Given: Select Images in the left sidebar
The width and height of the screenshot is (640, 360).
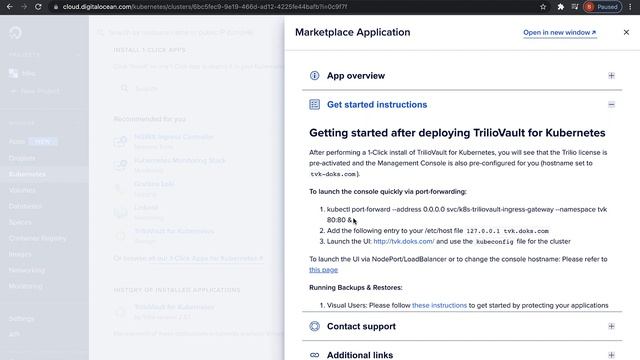Looking at the screenshot, I should click(x=20, y=254).
